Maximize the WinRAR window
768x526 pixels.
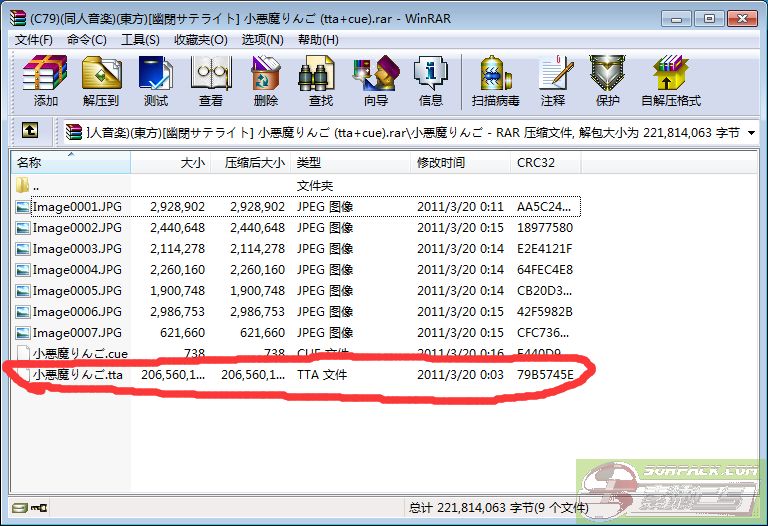[x=709, y=19]
